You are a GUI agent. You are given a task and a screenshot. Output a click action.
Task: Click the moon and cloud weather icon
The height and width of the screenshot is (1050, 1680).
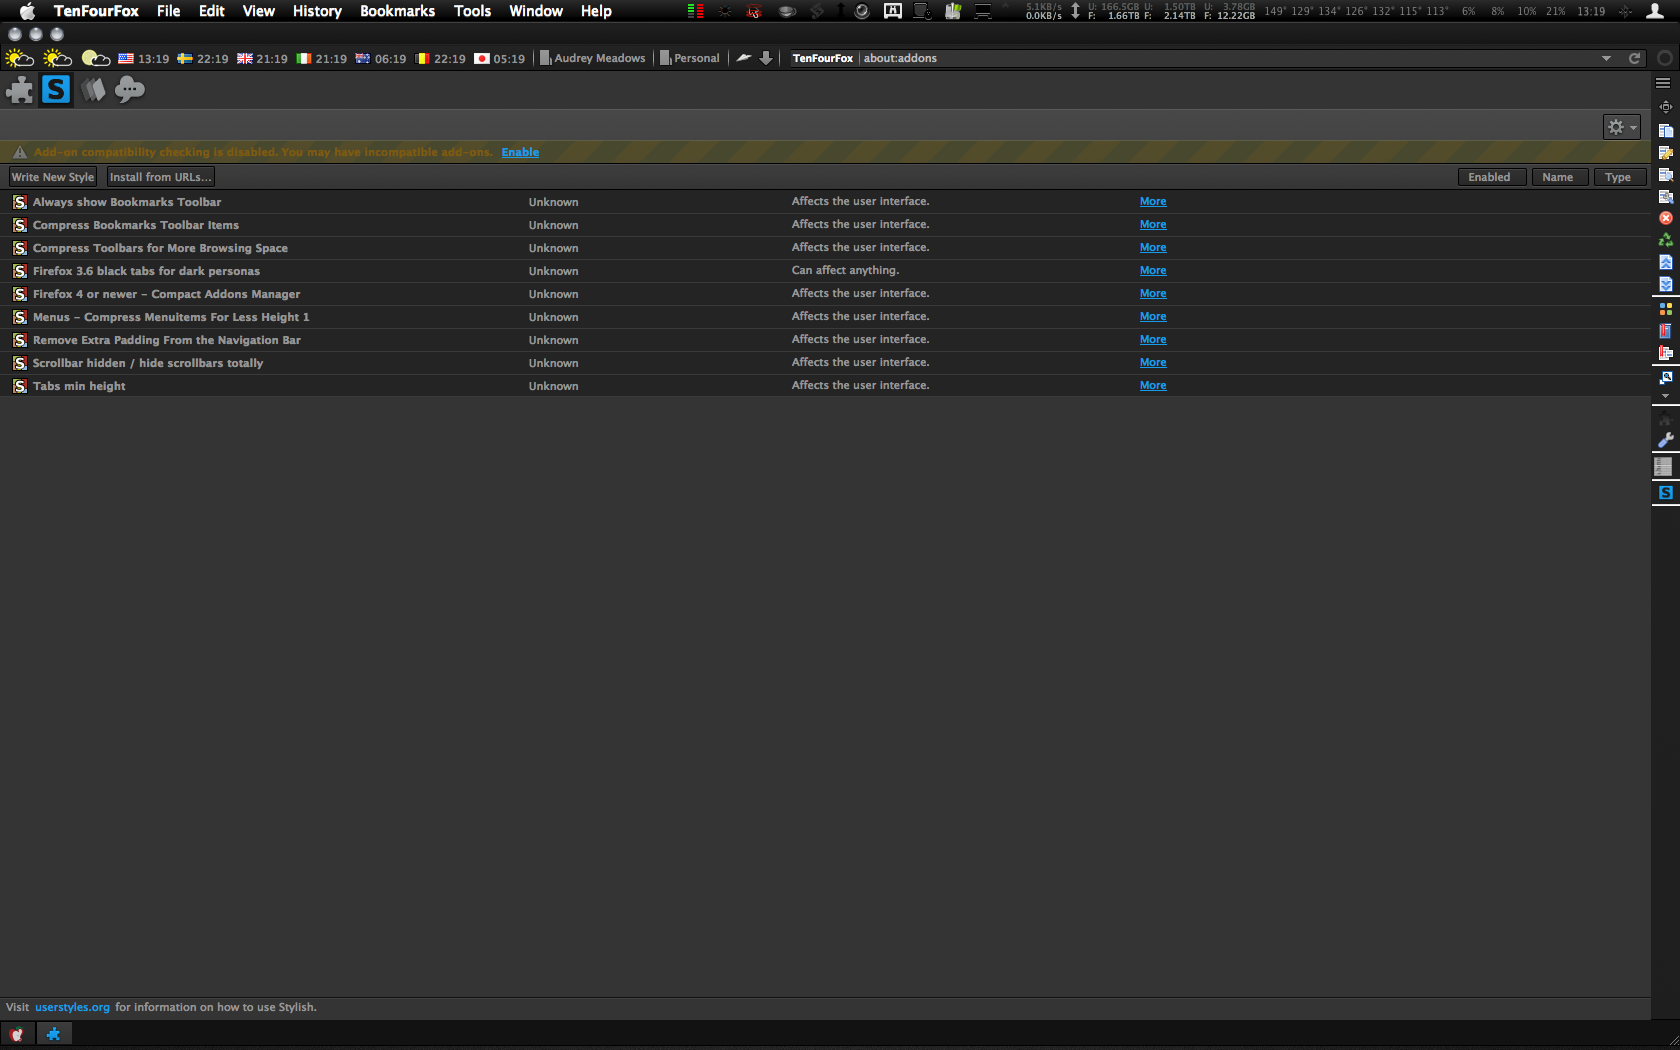tap(96, 58)
